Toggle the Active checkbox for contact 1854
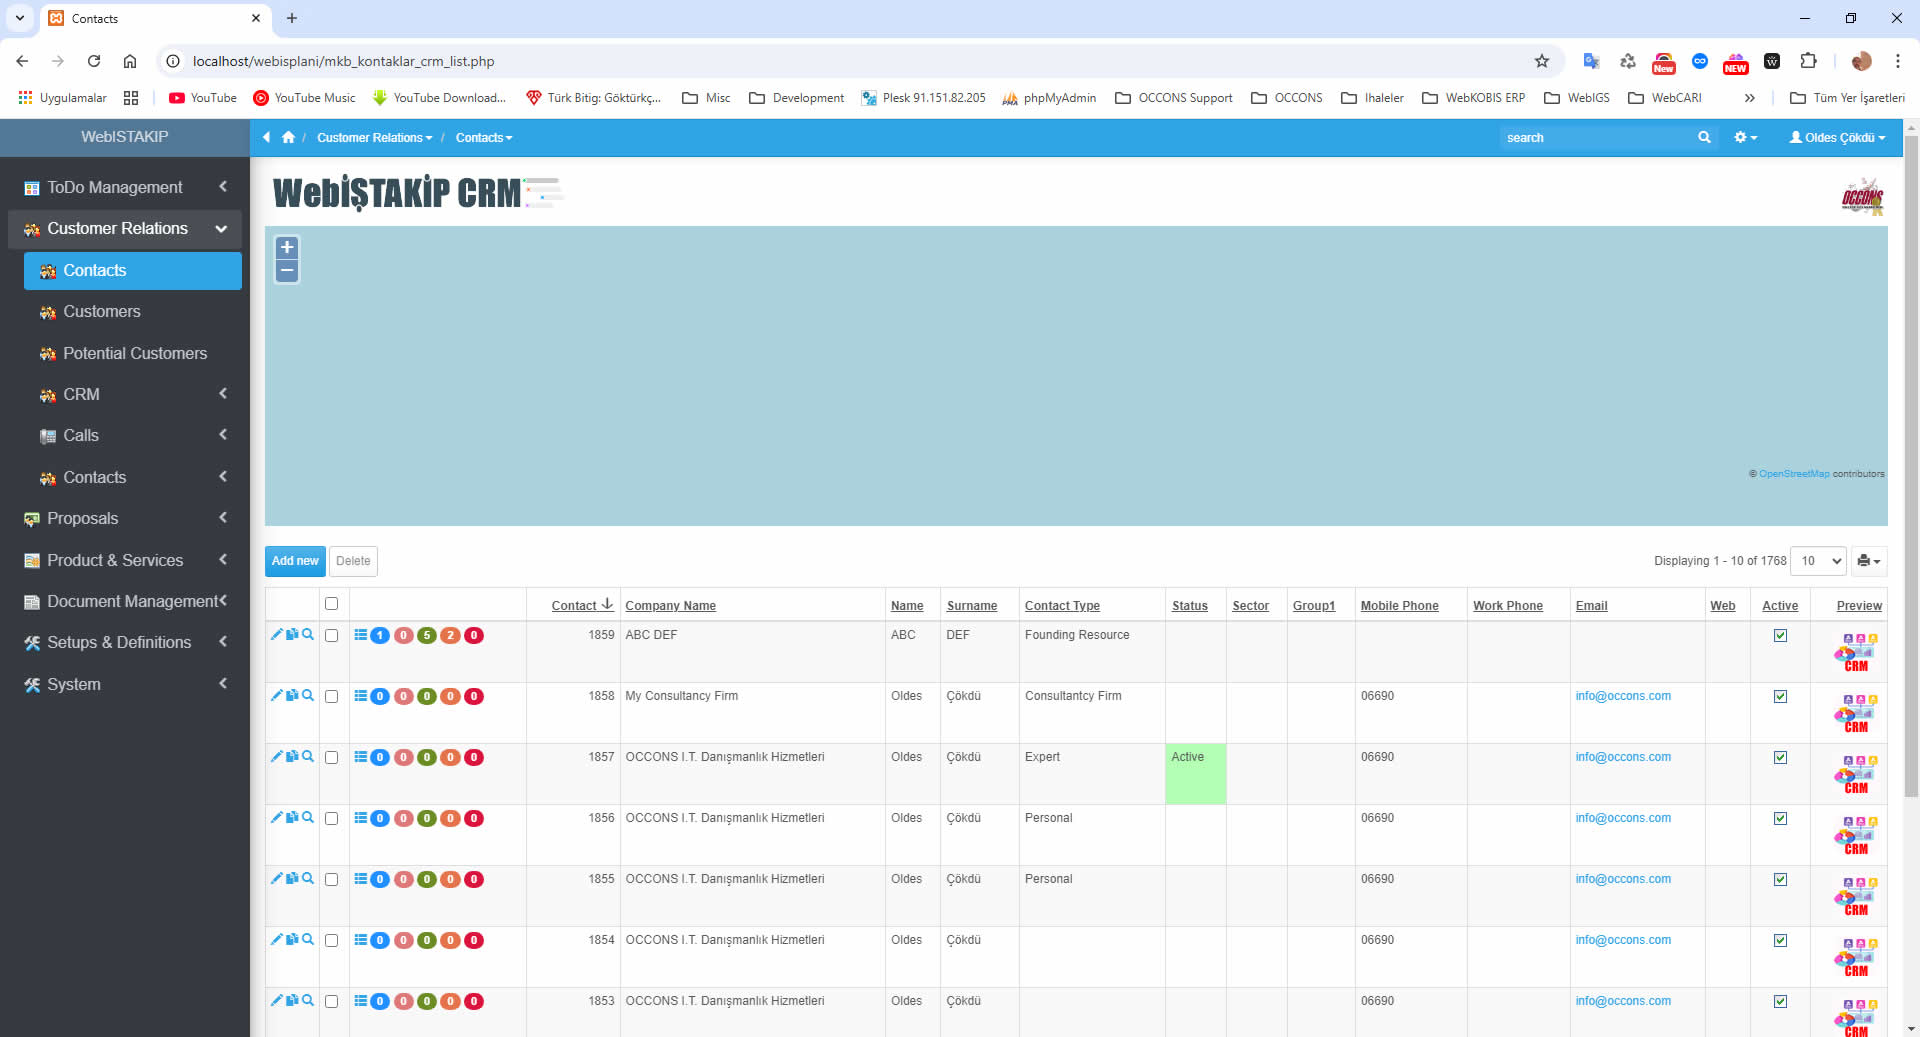This screenshot has width=1920, height=1037. coord(1780,940)
